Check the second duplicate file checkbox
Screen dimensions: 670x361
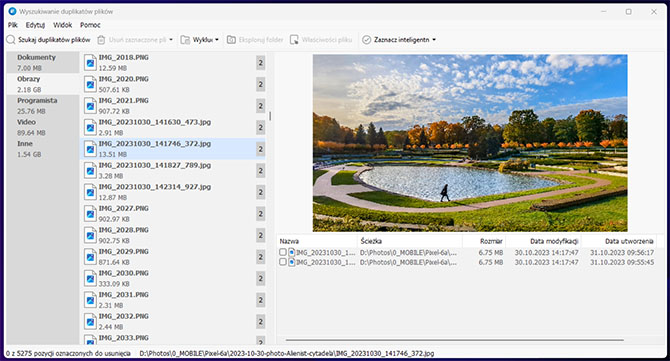(282, 262)
